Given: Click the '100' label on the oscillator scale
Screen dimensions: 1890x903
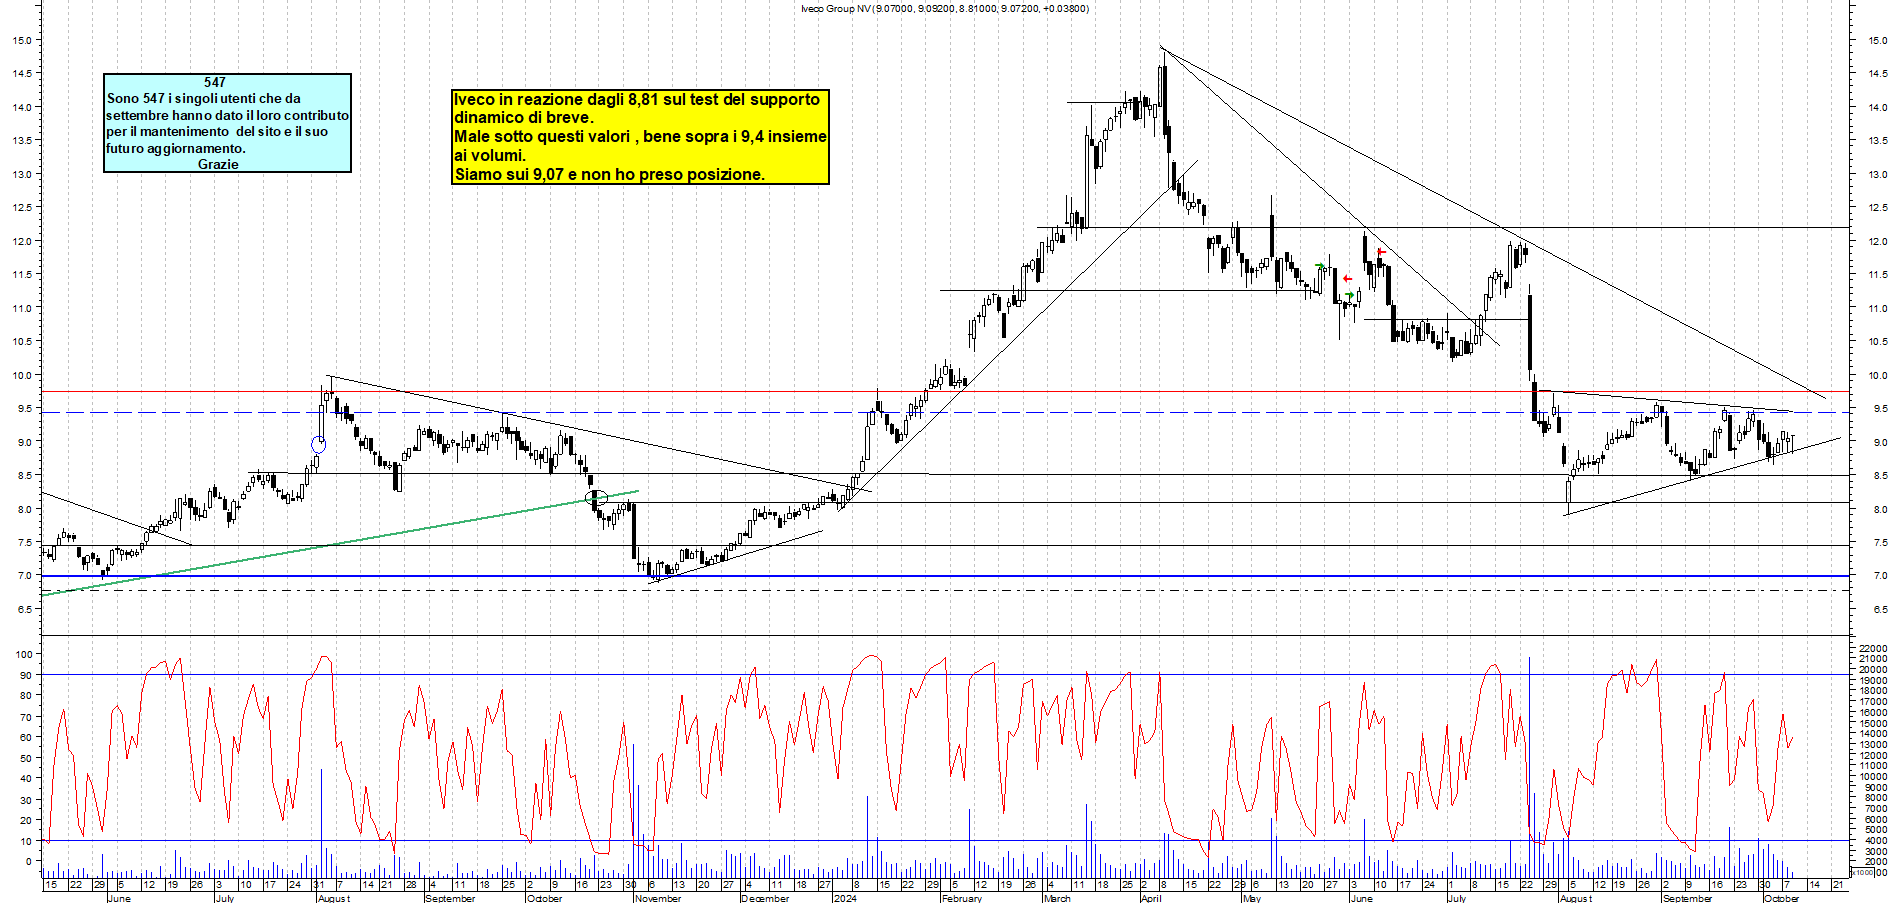Looking at the screenshot, I should 23,654.
